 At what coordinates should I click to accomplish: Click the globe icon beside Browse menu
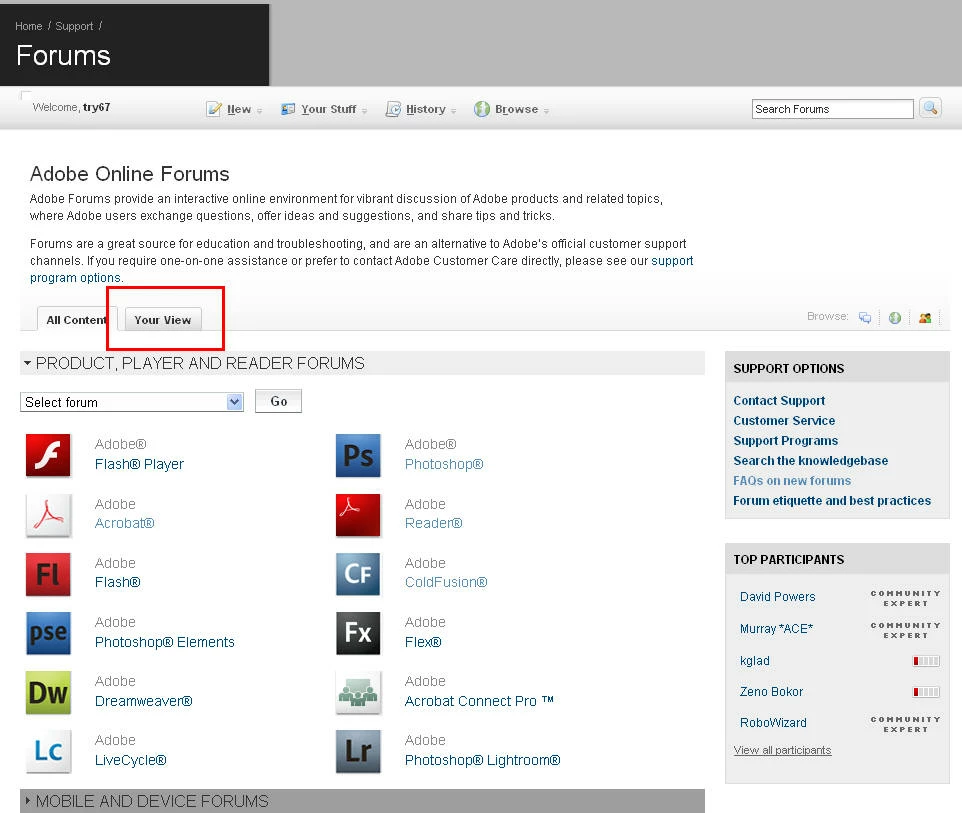click(x=482, y=109)
